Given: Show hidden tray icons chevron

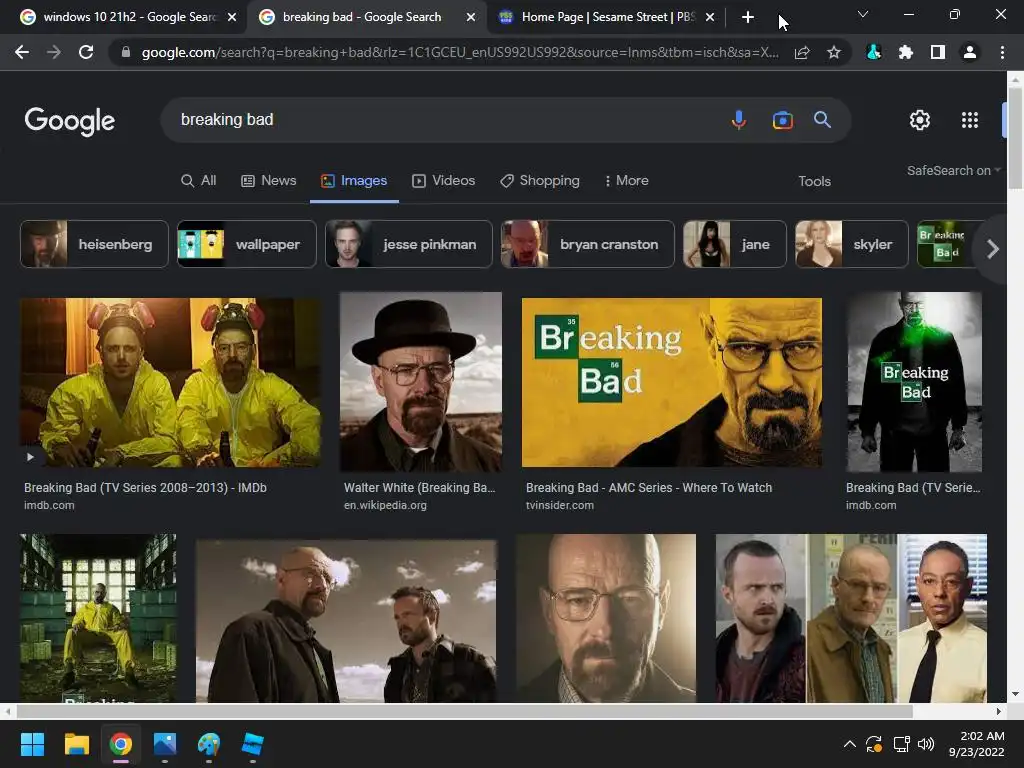Looking at the screenshot, I should (x=850, y=744).
